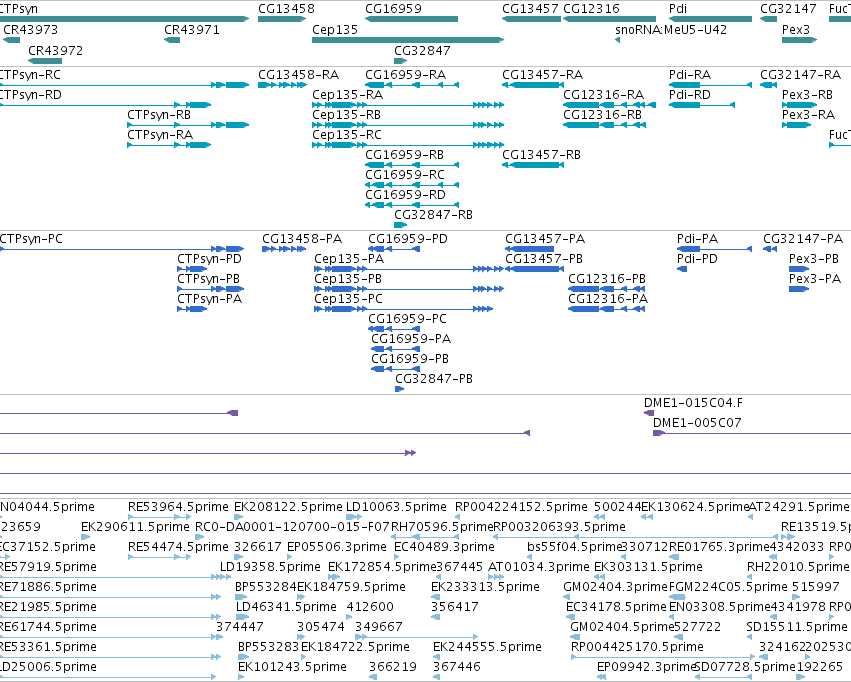Click the CG13458-RA exon glyph
This screenshot has width=851, height=682.
282,85
